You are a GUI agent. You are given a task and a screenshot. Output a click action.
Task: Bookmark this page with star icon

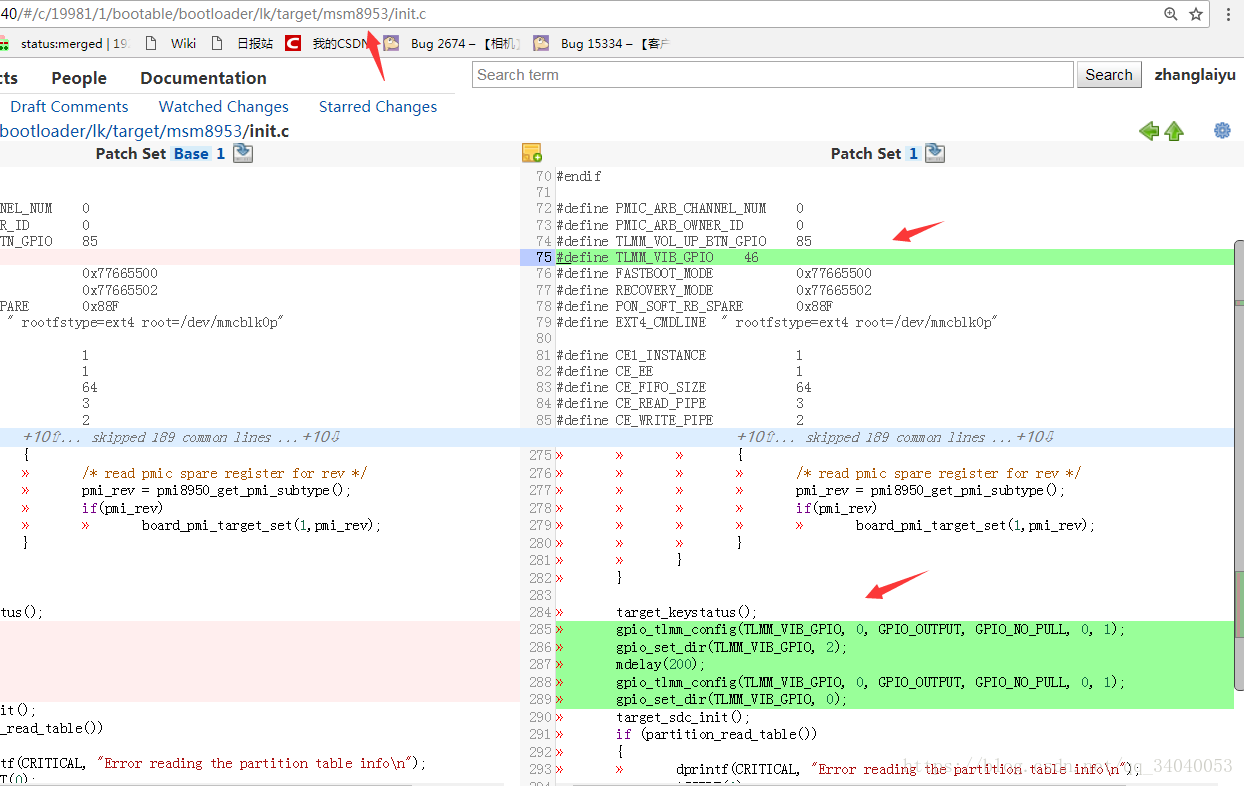pos(1196,14)
